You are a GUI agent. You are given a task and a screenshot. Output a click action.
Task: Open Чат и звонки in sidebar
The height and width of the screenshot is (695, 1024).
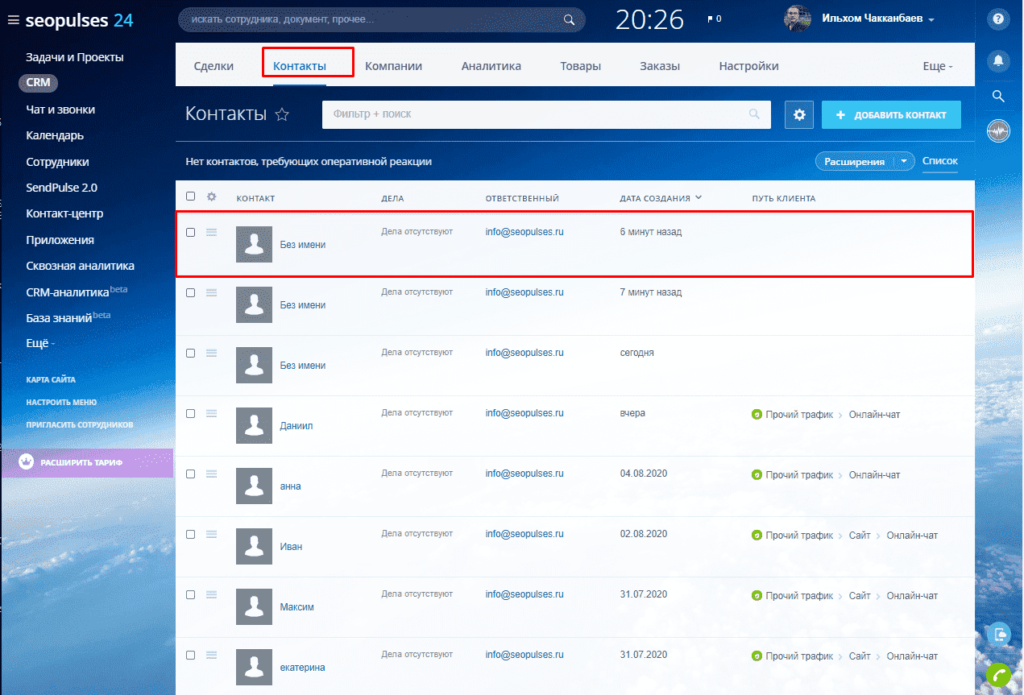tap(60, 110)
